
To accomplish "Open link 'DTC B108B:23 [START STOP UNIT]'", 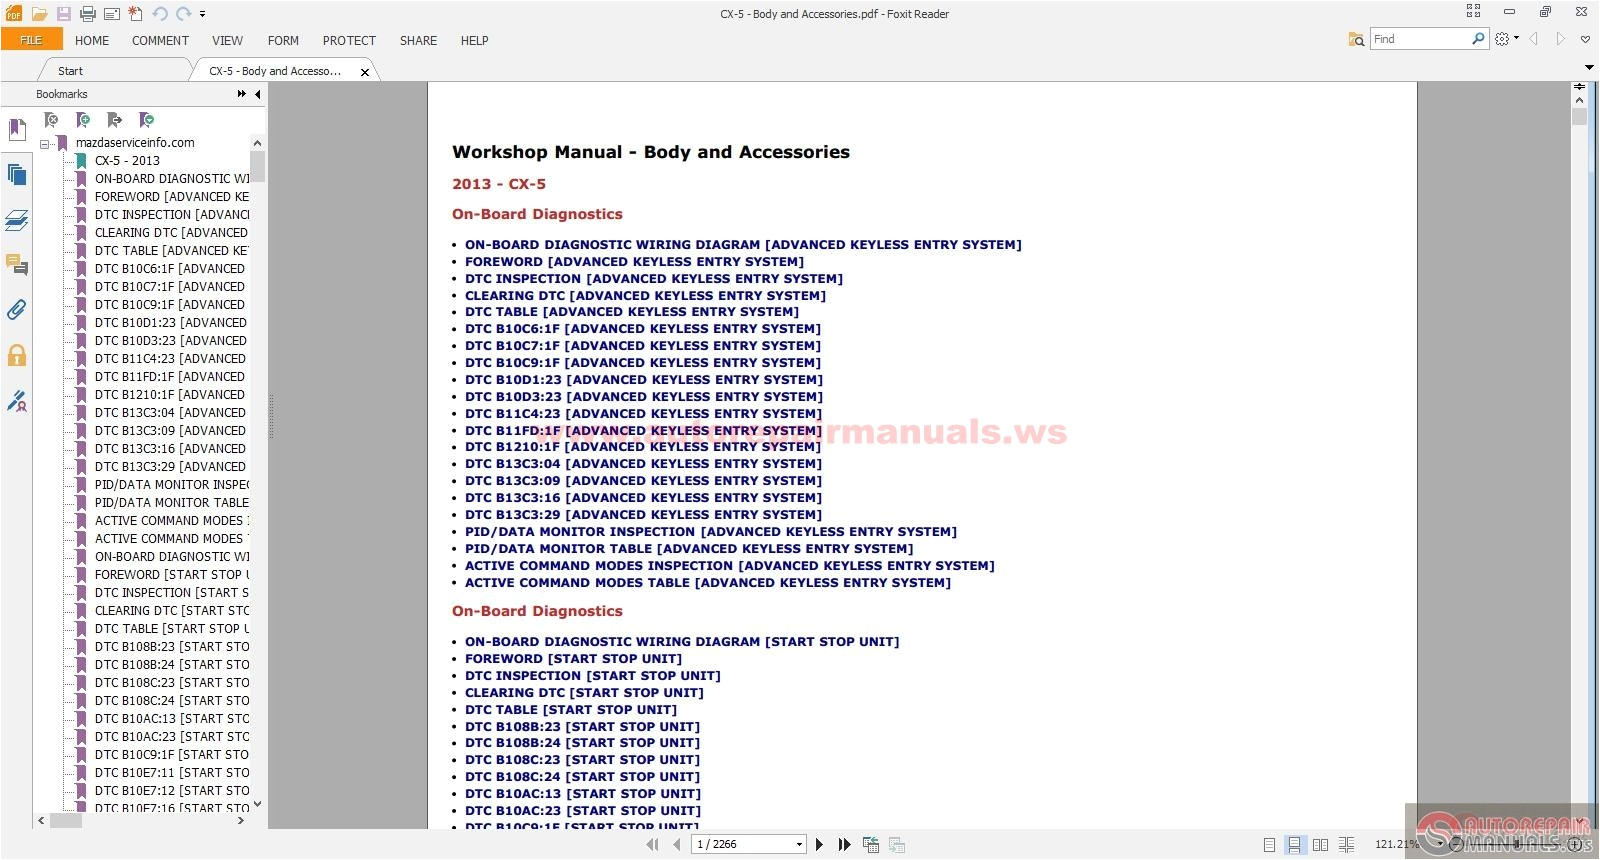I will tap(582, 727).
